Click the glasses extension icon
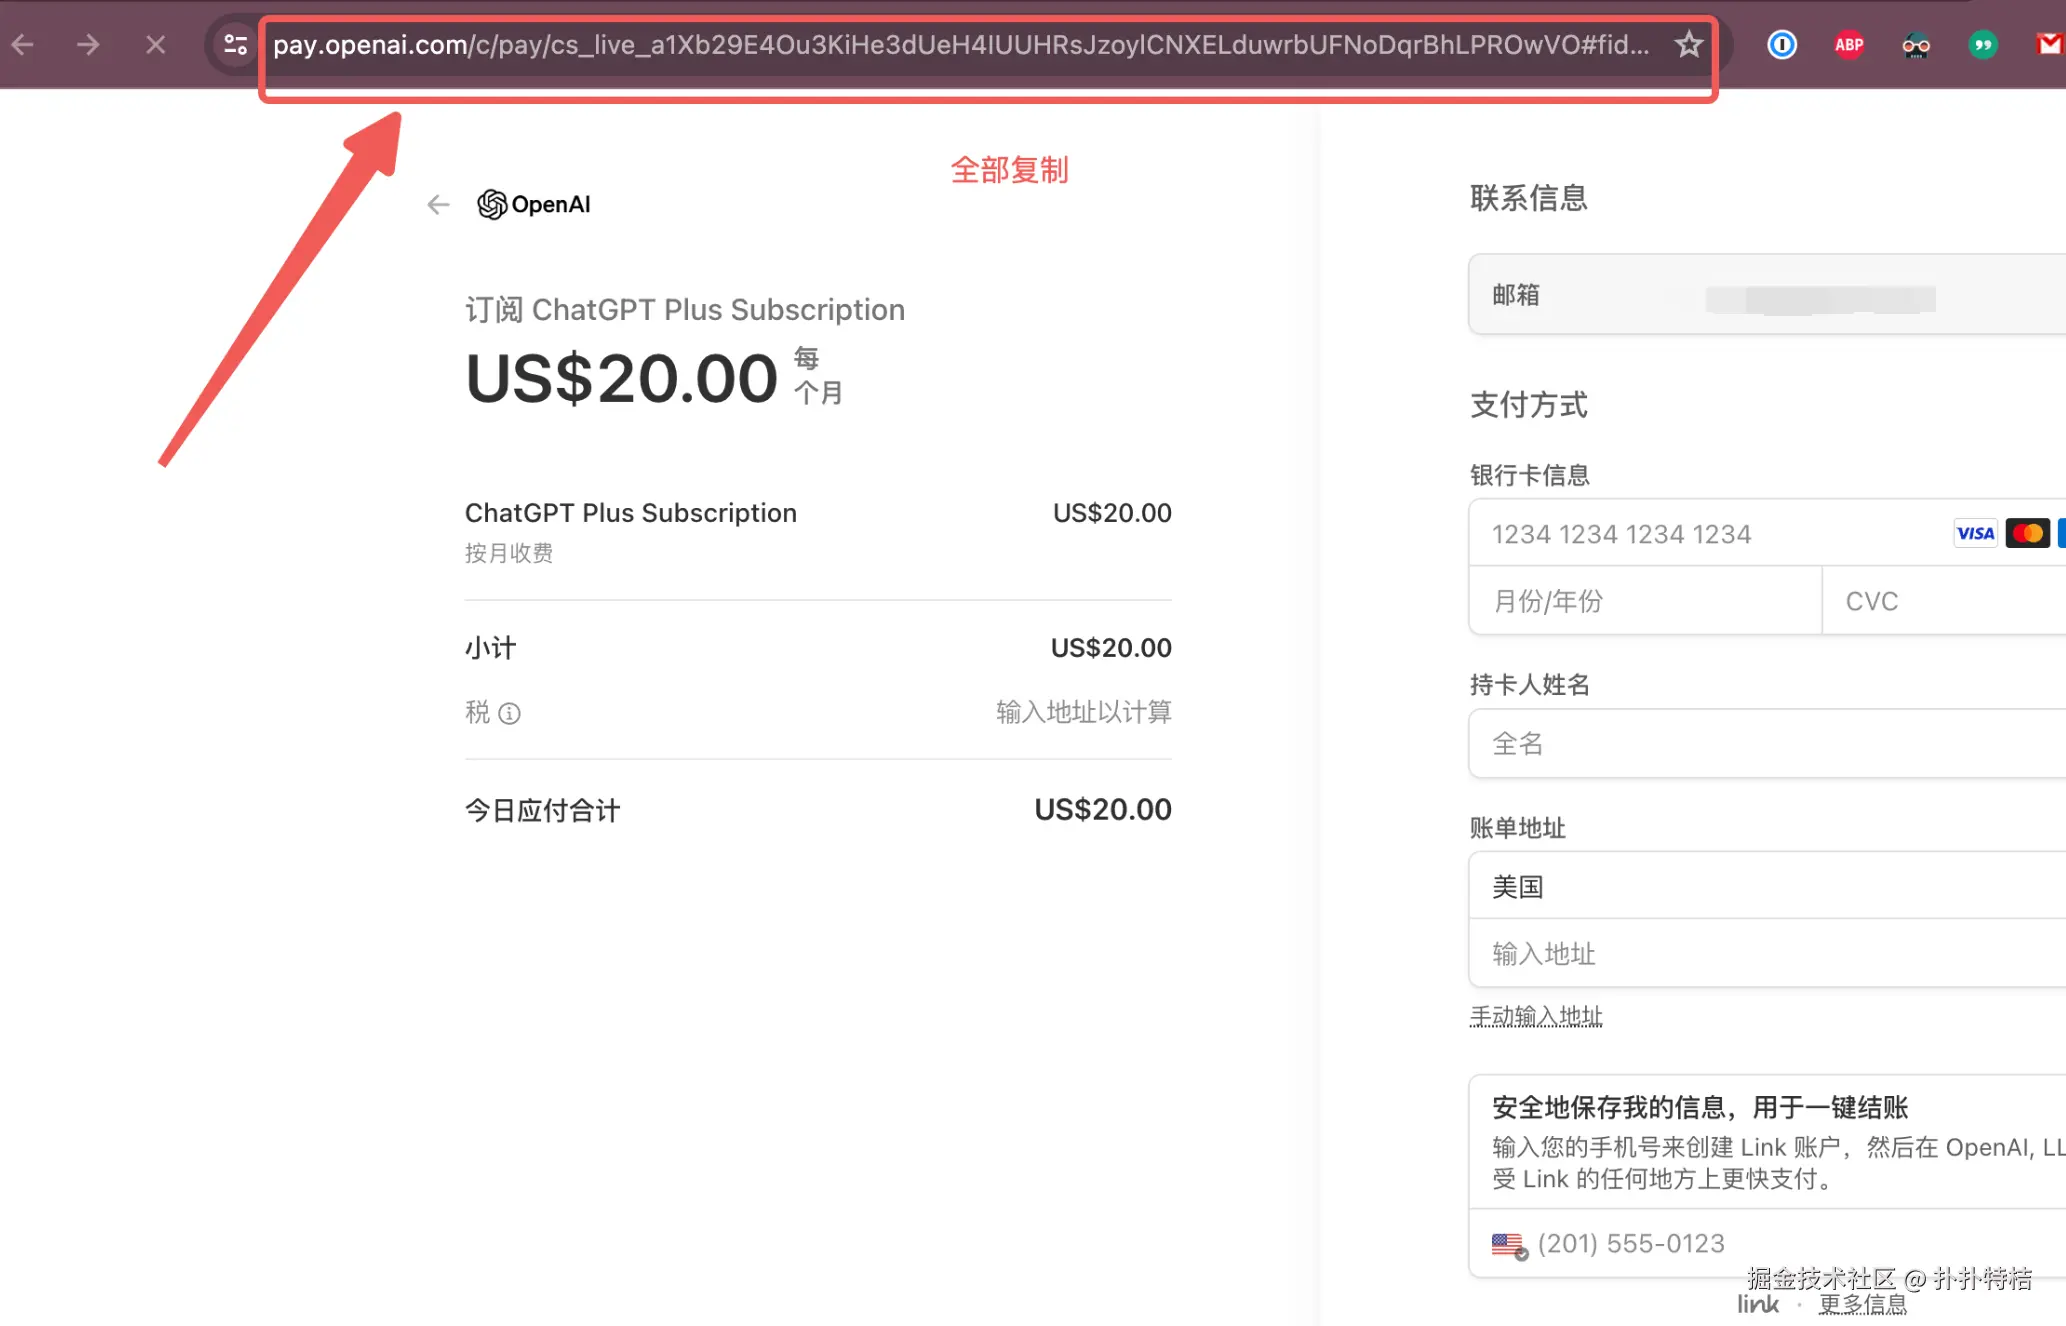2066x1326 pixels. (x=1916, y=45)
